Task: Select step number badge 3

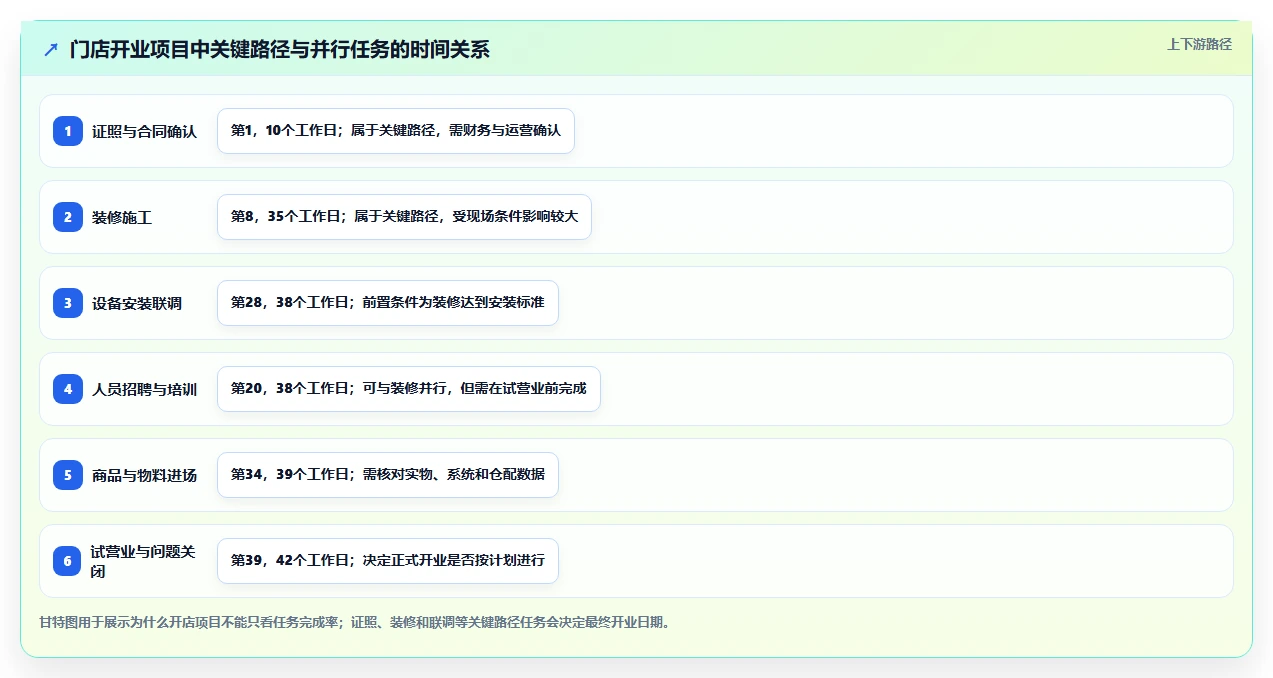Action: 68,303
